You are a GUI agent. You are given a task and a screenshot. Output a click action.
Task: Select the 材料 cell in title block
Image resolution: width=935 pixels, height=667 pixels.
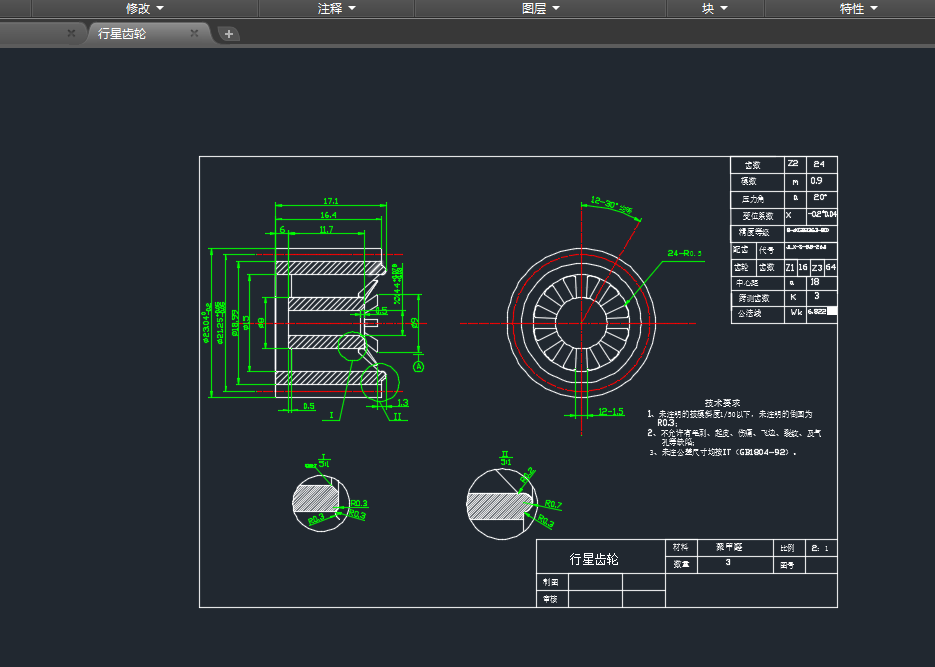click(x=681, y=548)
